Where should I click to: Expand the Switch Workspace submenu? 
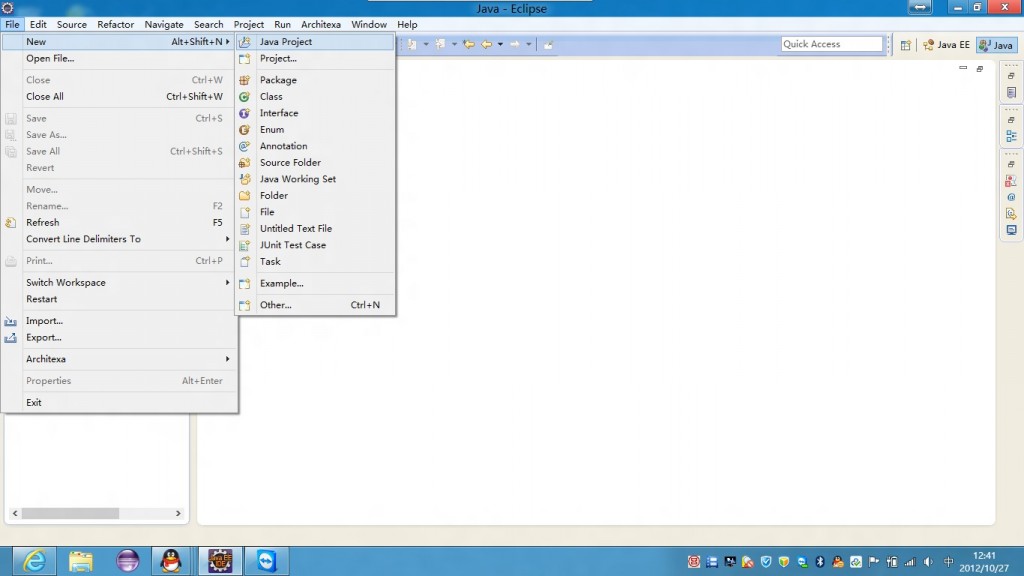point(227,282)
